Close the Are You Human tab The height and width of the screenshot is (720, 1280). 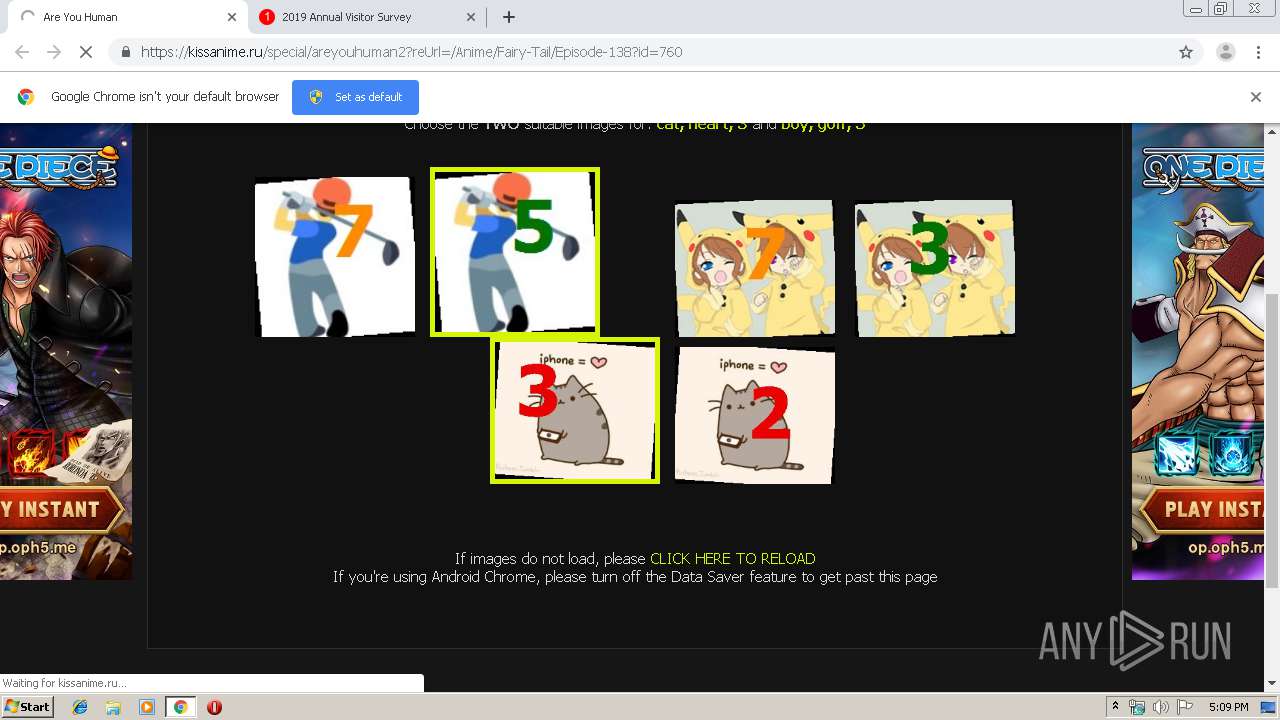point(231,17)
